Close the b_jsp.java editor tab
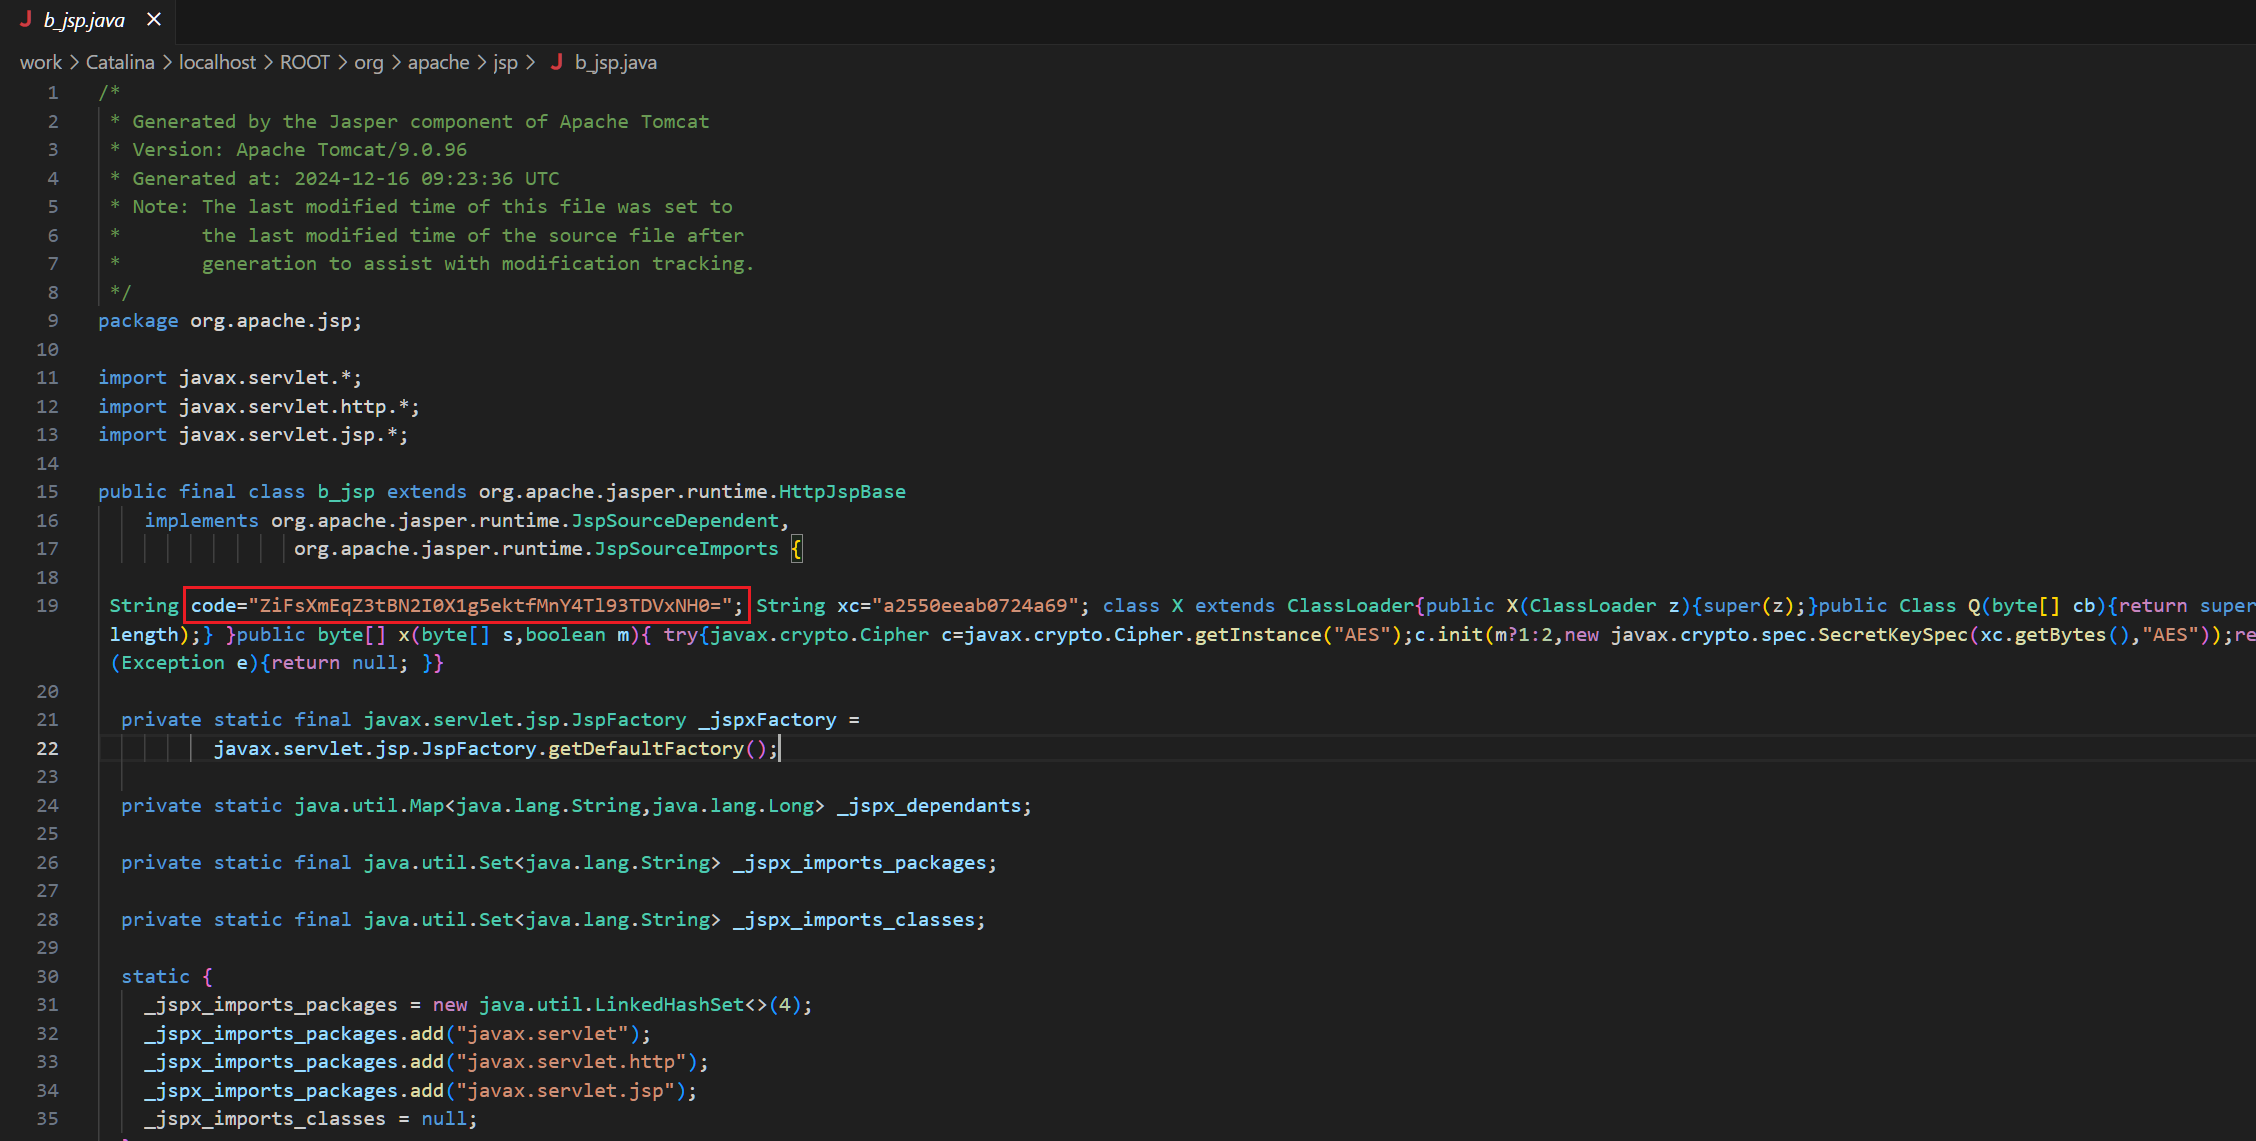2256x1141 pixels. pyautogui.click(x=153, y=20)
